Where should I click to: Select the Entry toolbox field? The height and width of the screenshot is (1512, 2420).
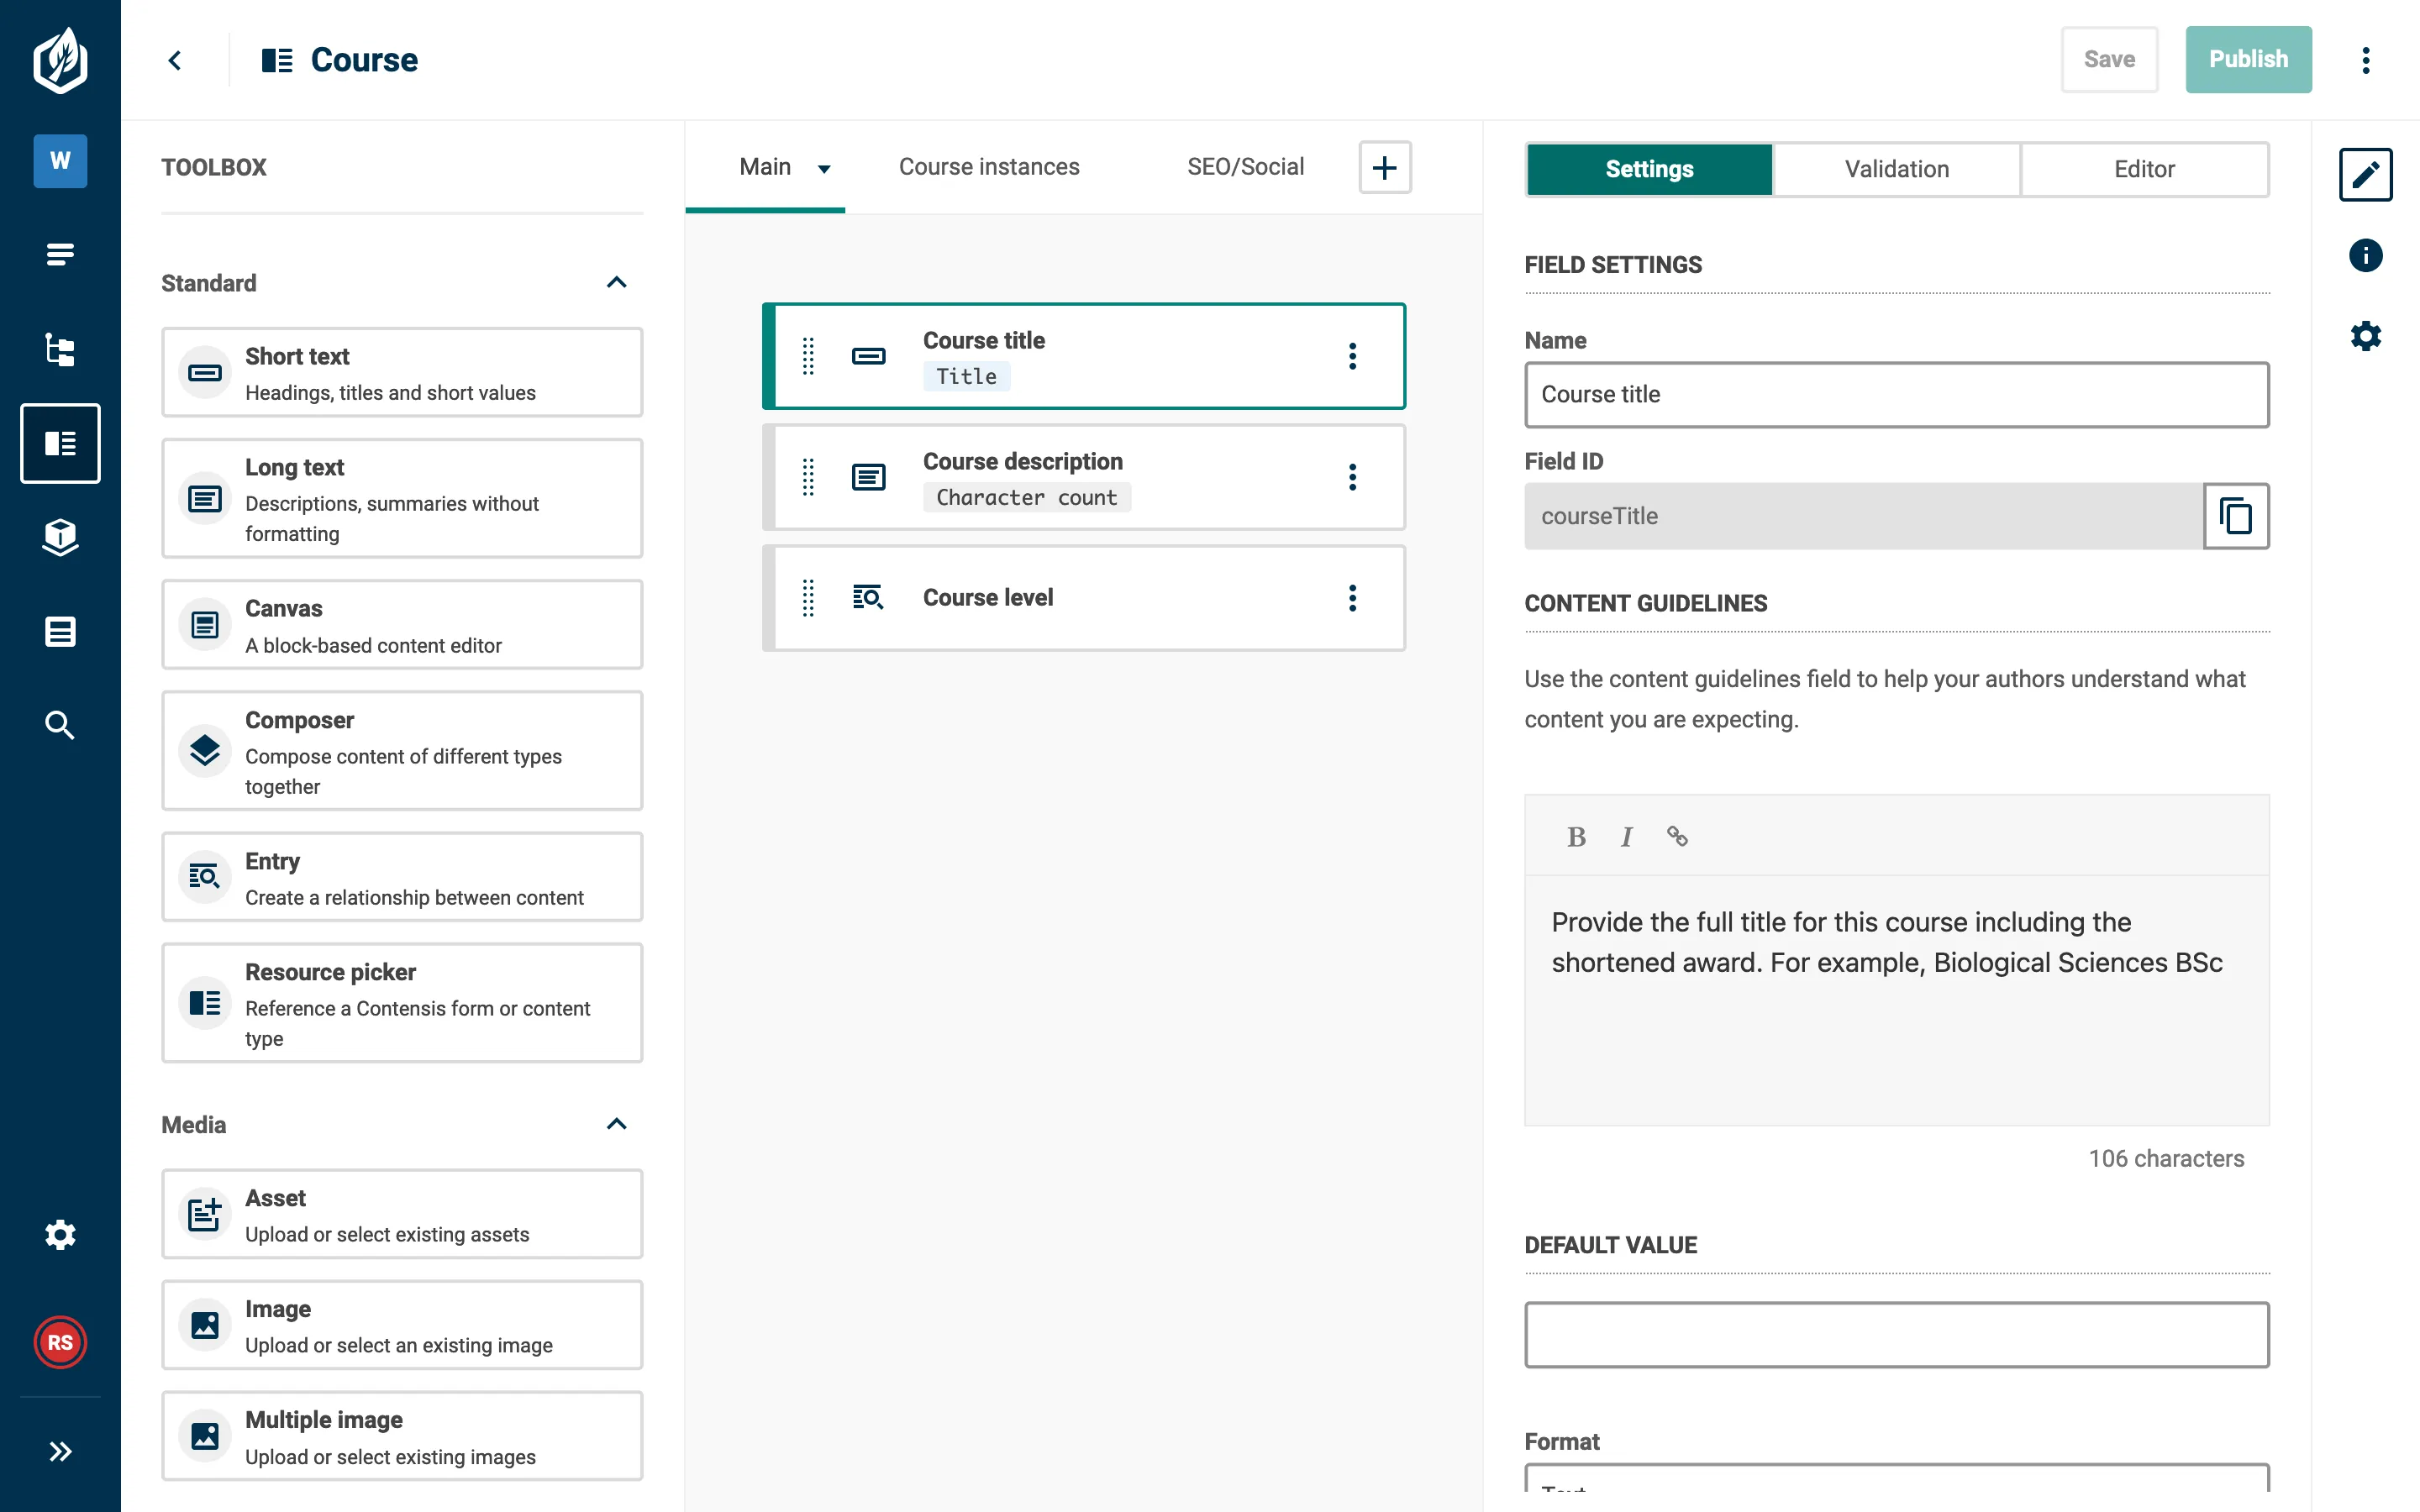(402, 877)
